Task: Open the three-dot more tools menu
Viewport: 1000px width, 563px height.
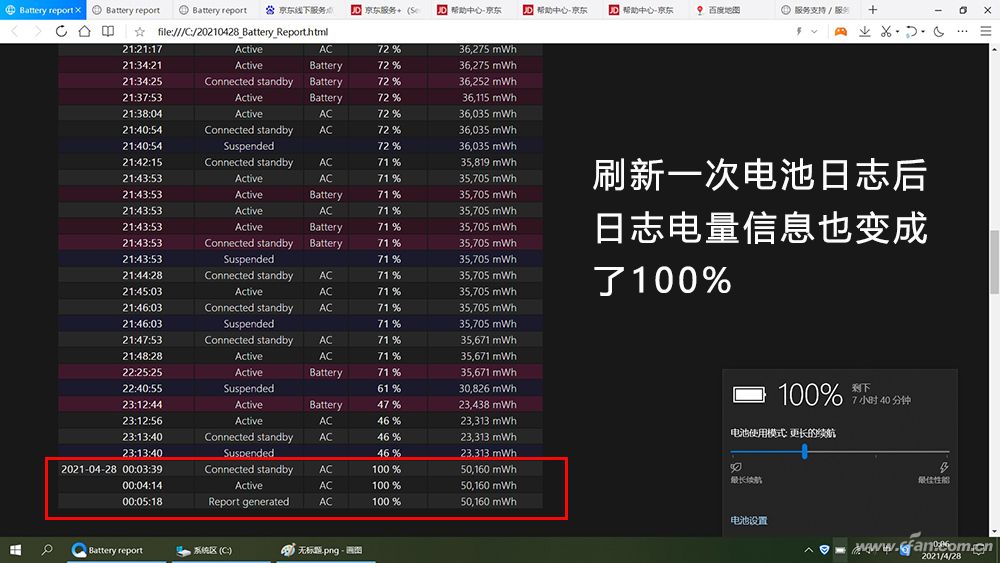Action: [962, 31]
